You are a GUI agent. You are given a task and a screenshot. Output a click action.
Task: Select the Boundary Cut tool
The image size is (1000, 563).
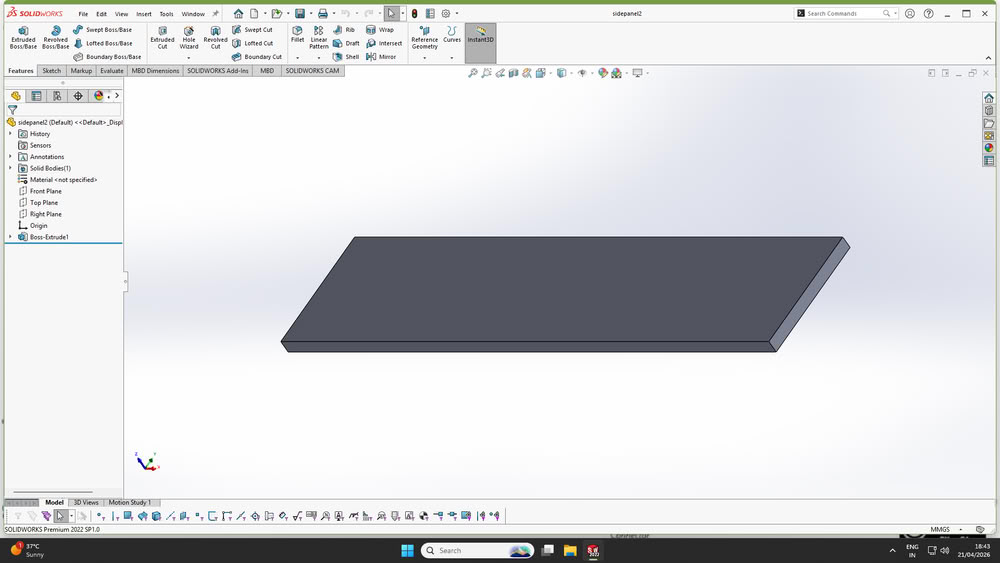coord(256,57)
